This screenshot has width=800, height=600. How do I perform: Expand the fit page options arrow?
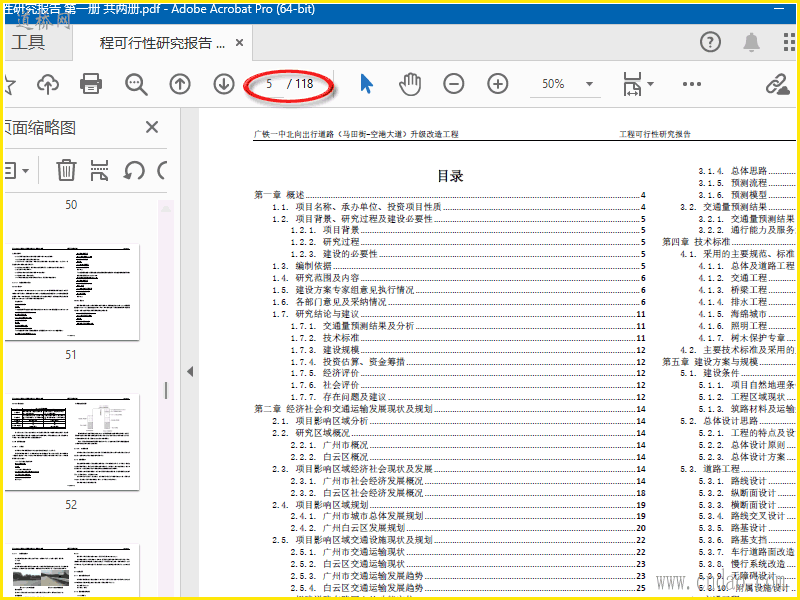651,84
